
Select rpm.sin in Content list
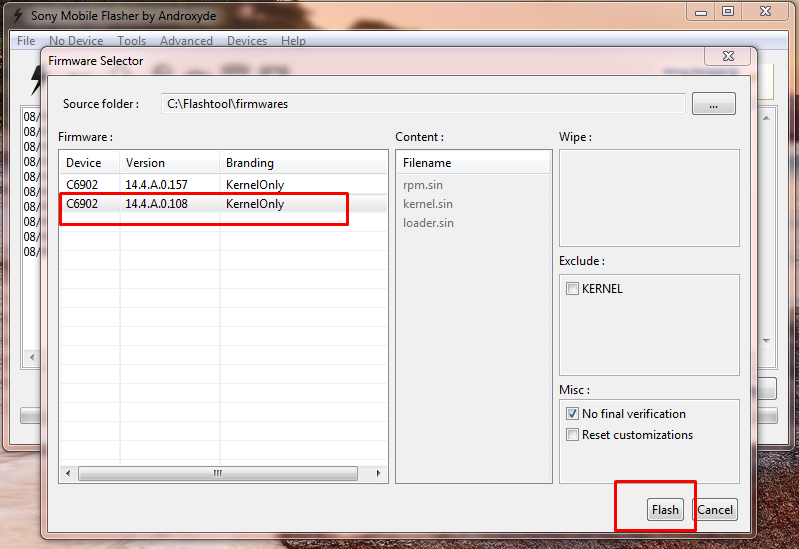[423, 185]
